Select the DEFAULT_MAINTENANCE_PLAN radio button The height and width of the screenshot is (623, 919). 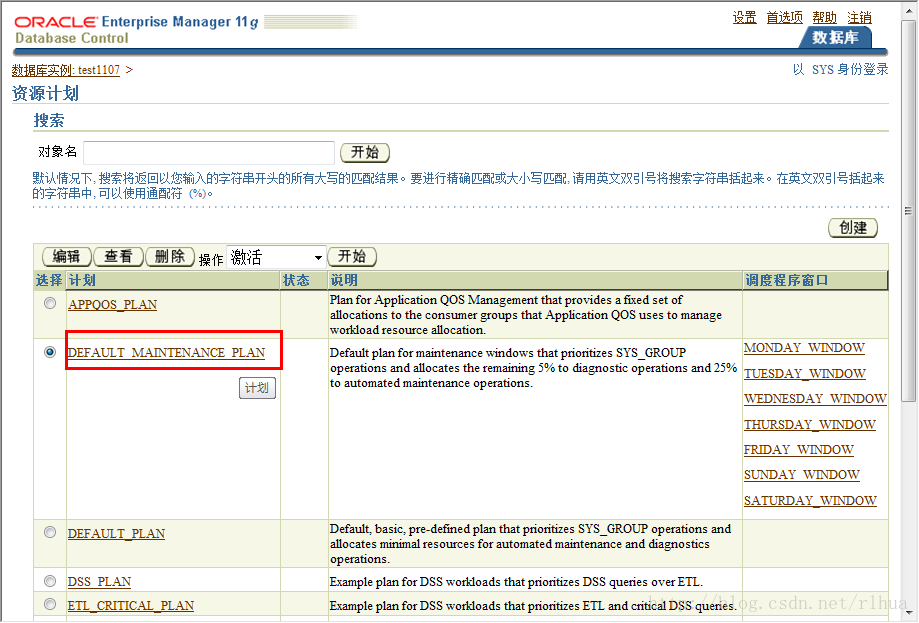point(50,352)
